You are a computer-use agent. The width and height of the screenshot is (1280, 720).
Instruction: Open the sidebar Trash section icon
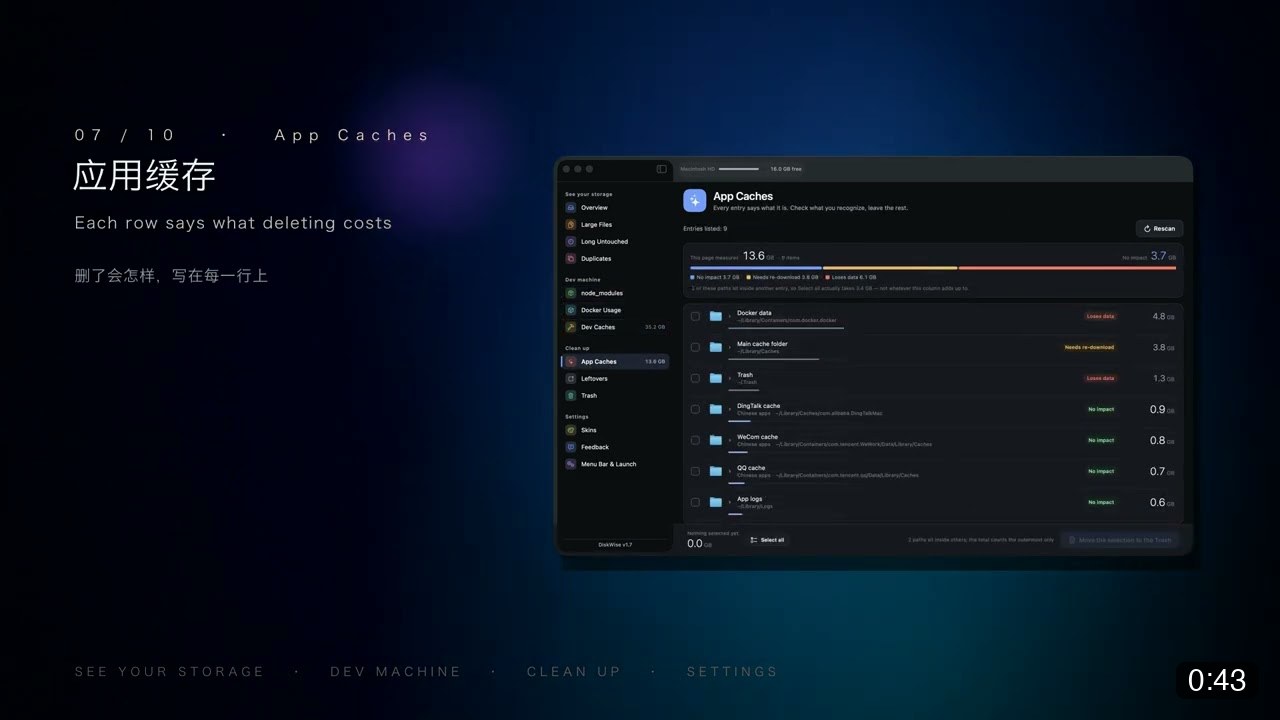pyautogui.click(x=571, y=395)
